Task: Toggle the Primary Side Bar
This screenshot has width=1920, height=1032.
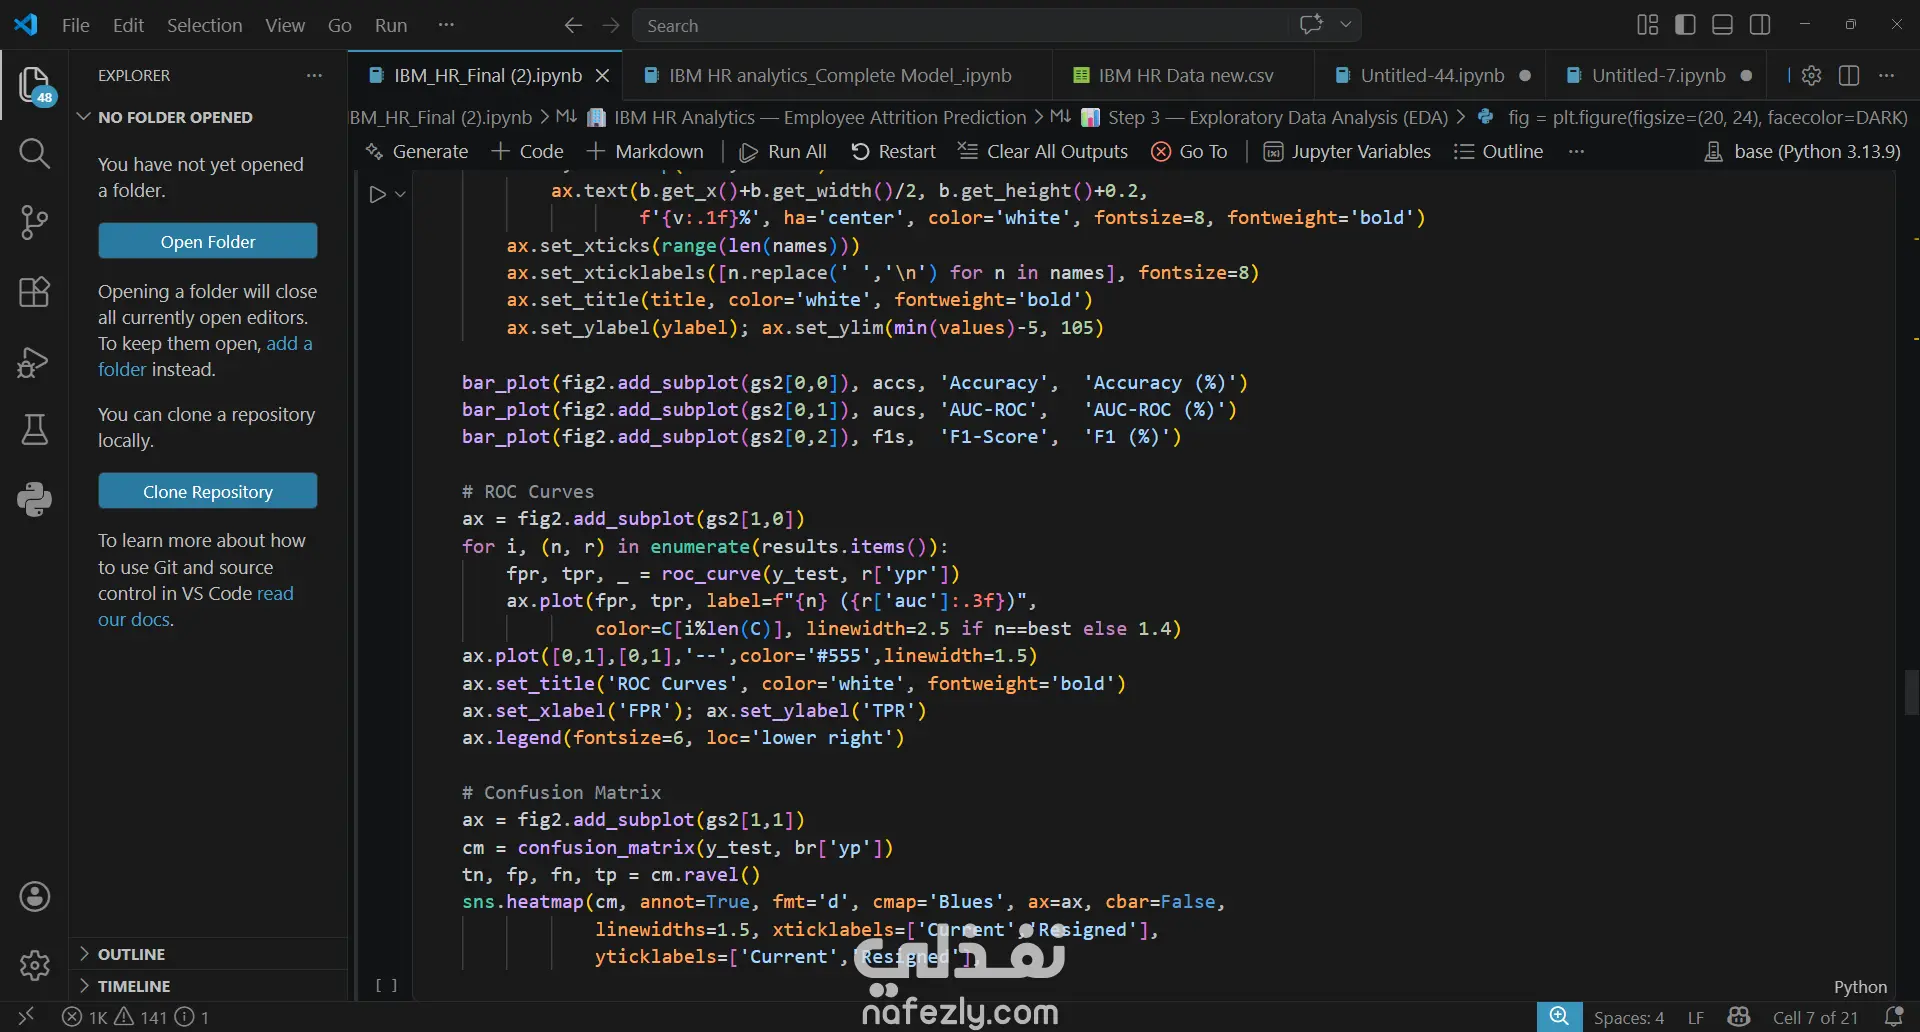Action: pyautogui.click(x=1685, y=25)
